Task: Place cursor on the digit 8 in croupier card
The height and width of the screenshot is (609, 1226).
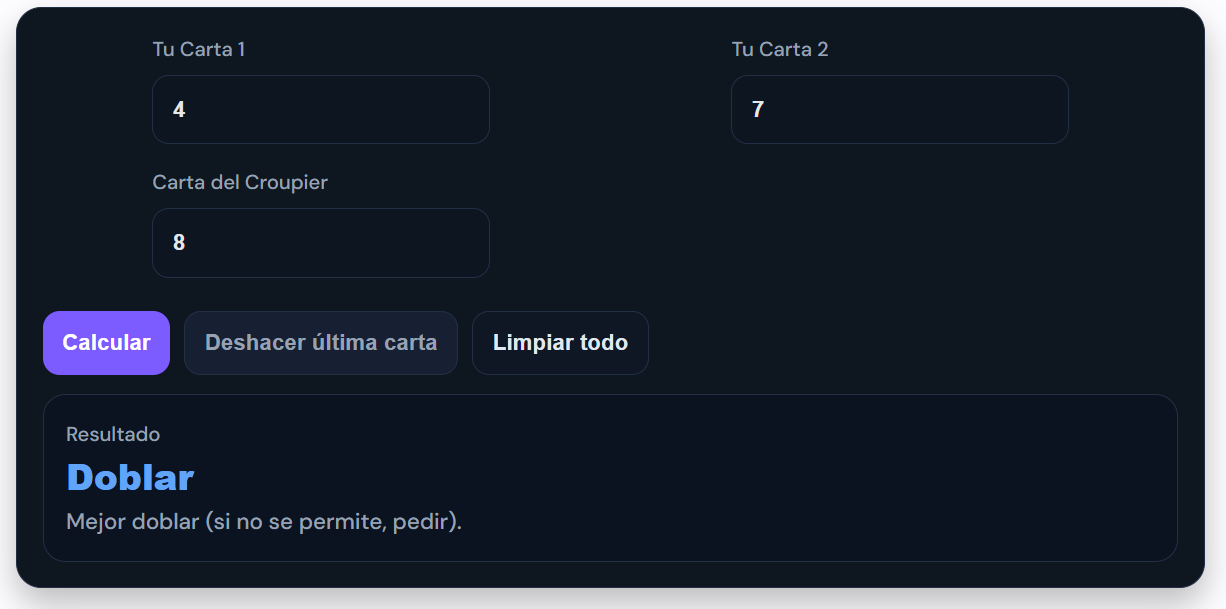Action: (179, 243)
